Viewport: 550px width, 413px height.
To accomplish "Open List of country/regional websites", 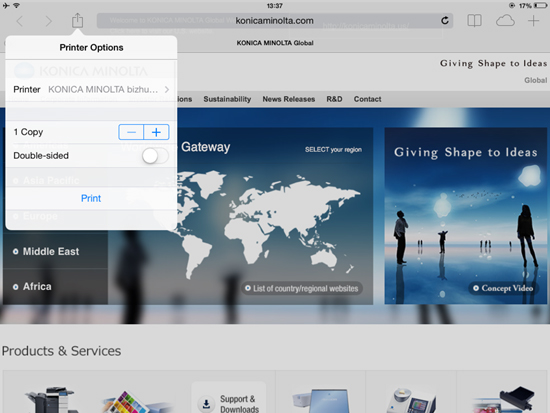I will [302, 288].
